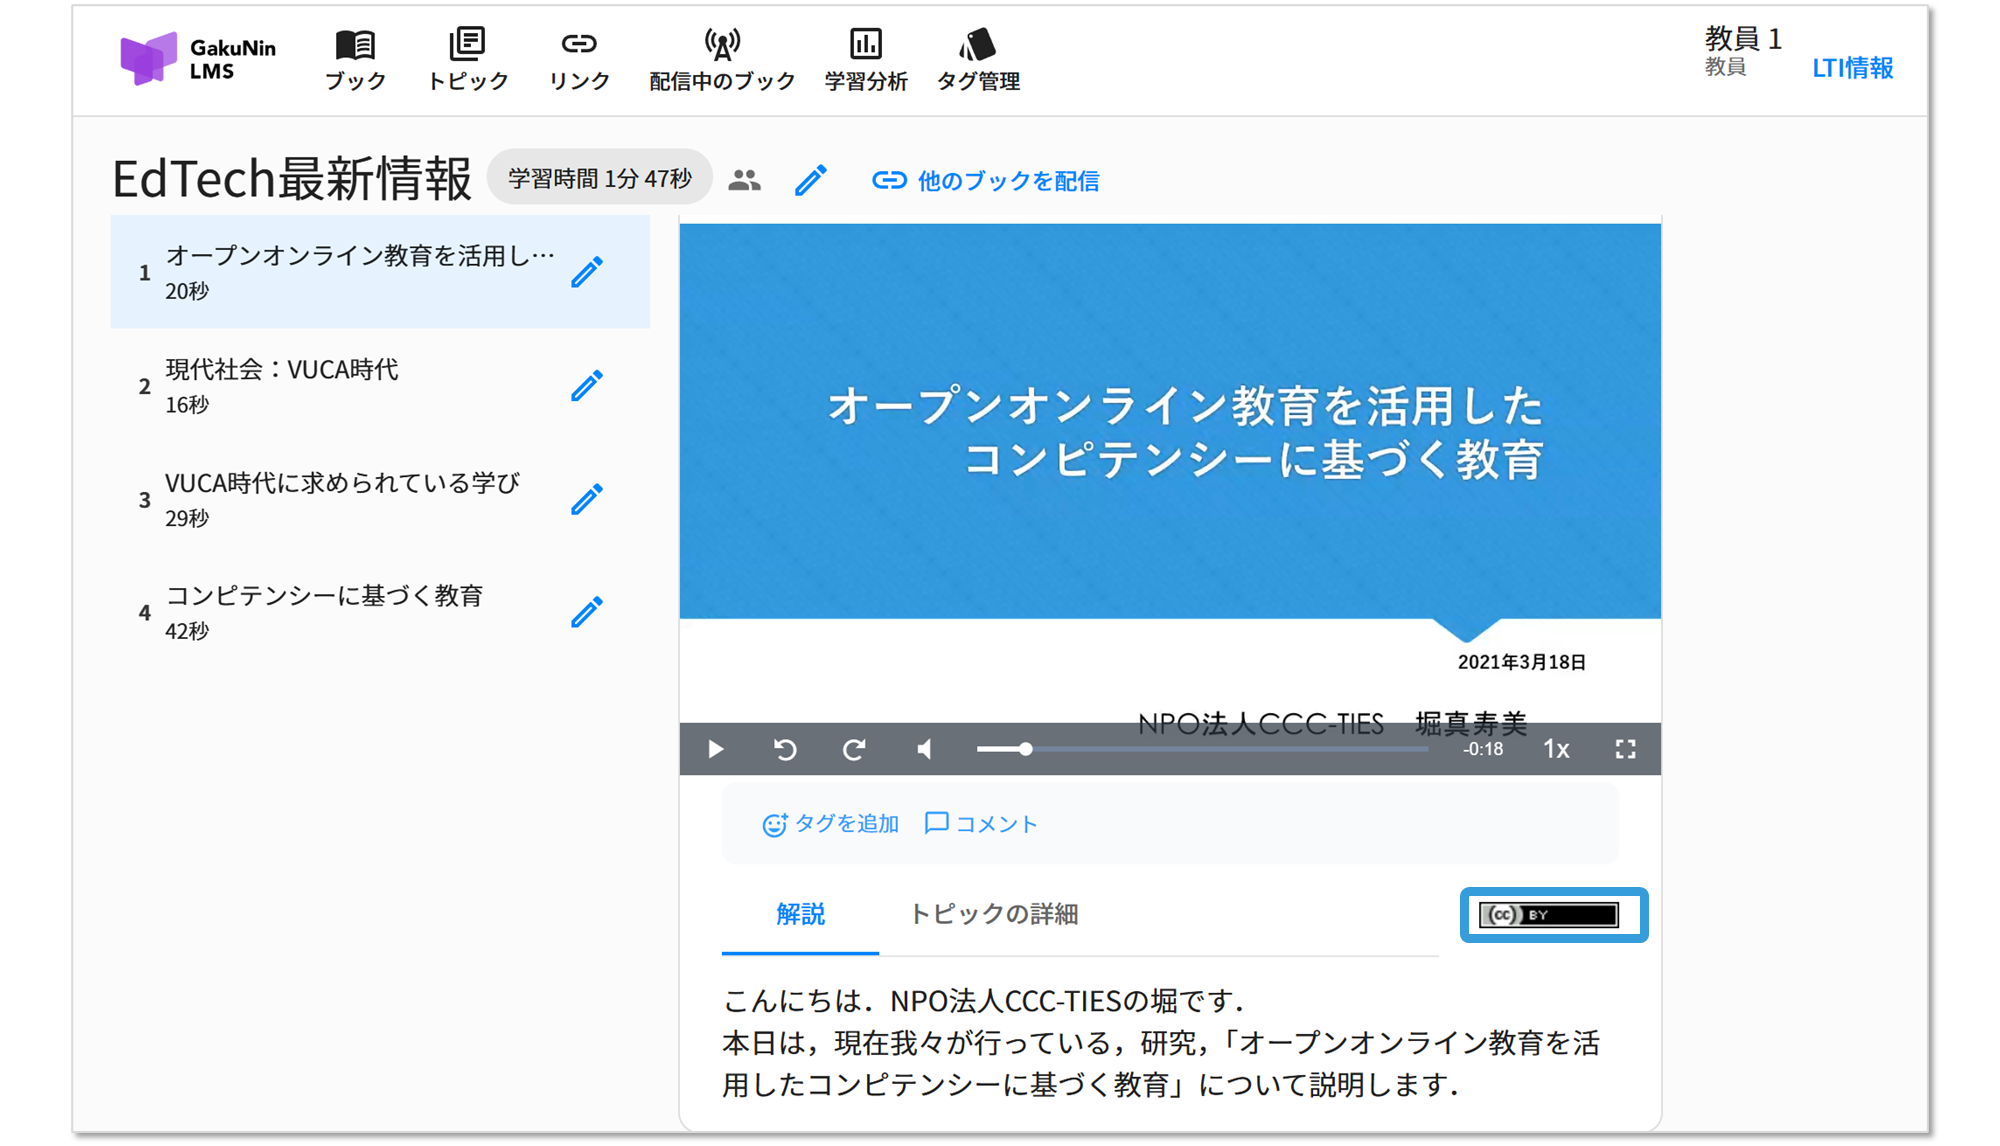Edit the EdTech最新情報 book title
2000x1146 pixels.
810,180
